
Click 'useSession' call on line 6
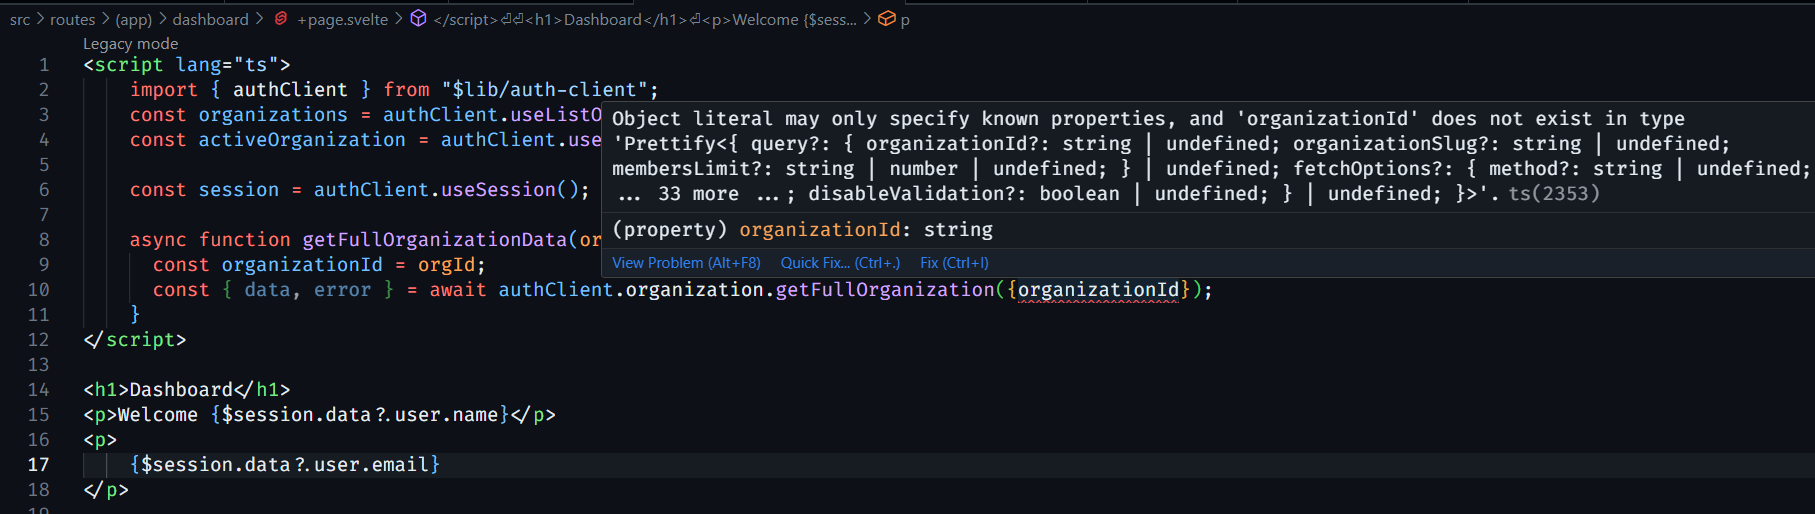[498, 190]
